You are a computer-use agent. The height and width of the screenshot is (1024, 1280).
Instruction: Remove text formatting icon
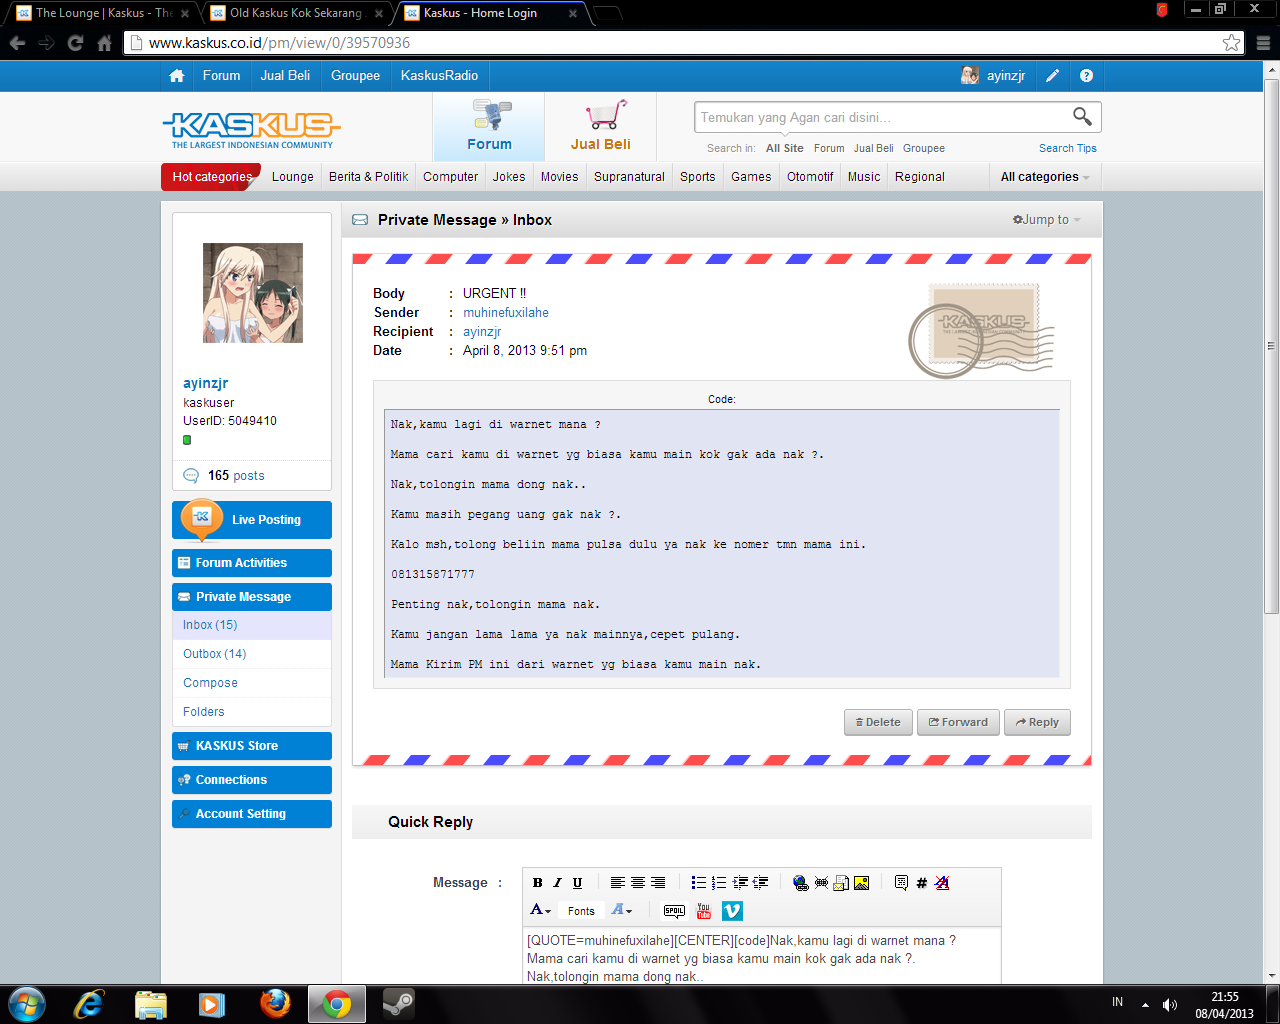coord(942,883)
